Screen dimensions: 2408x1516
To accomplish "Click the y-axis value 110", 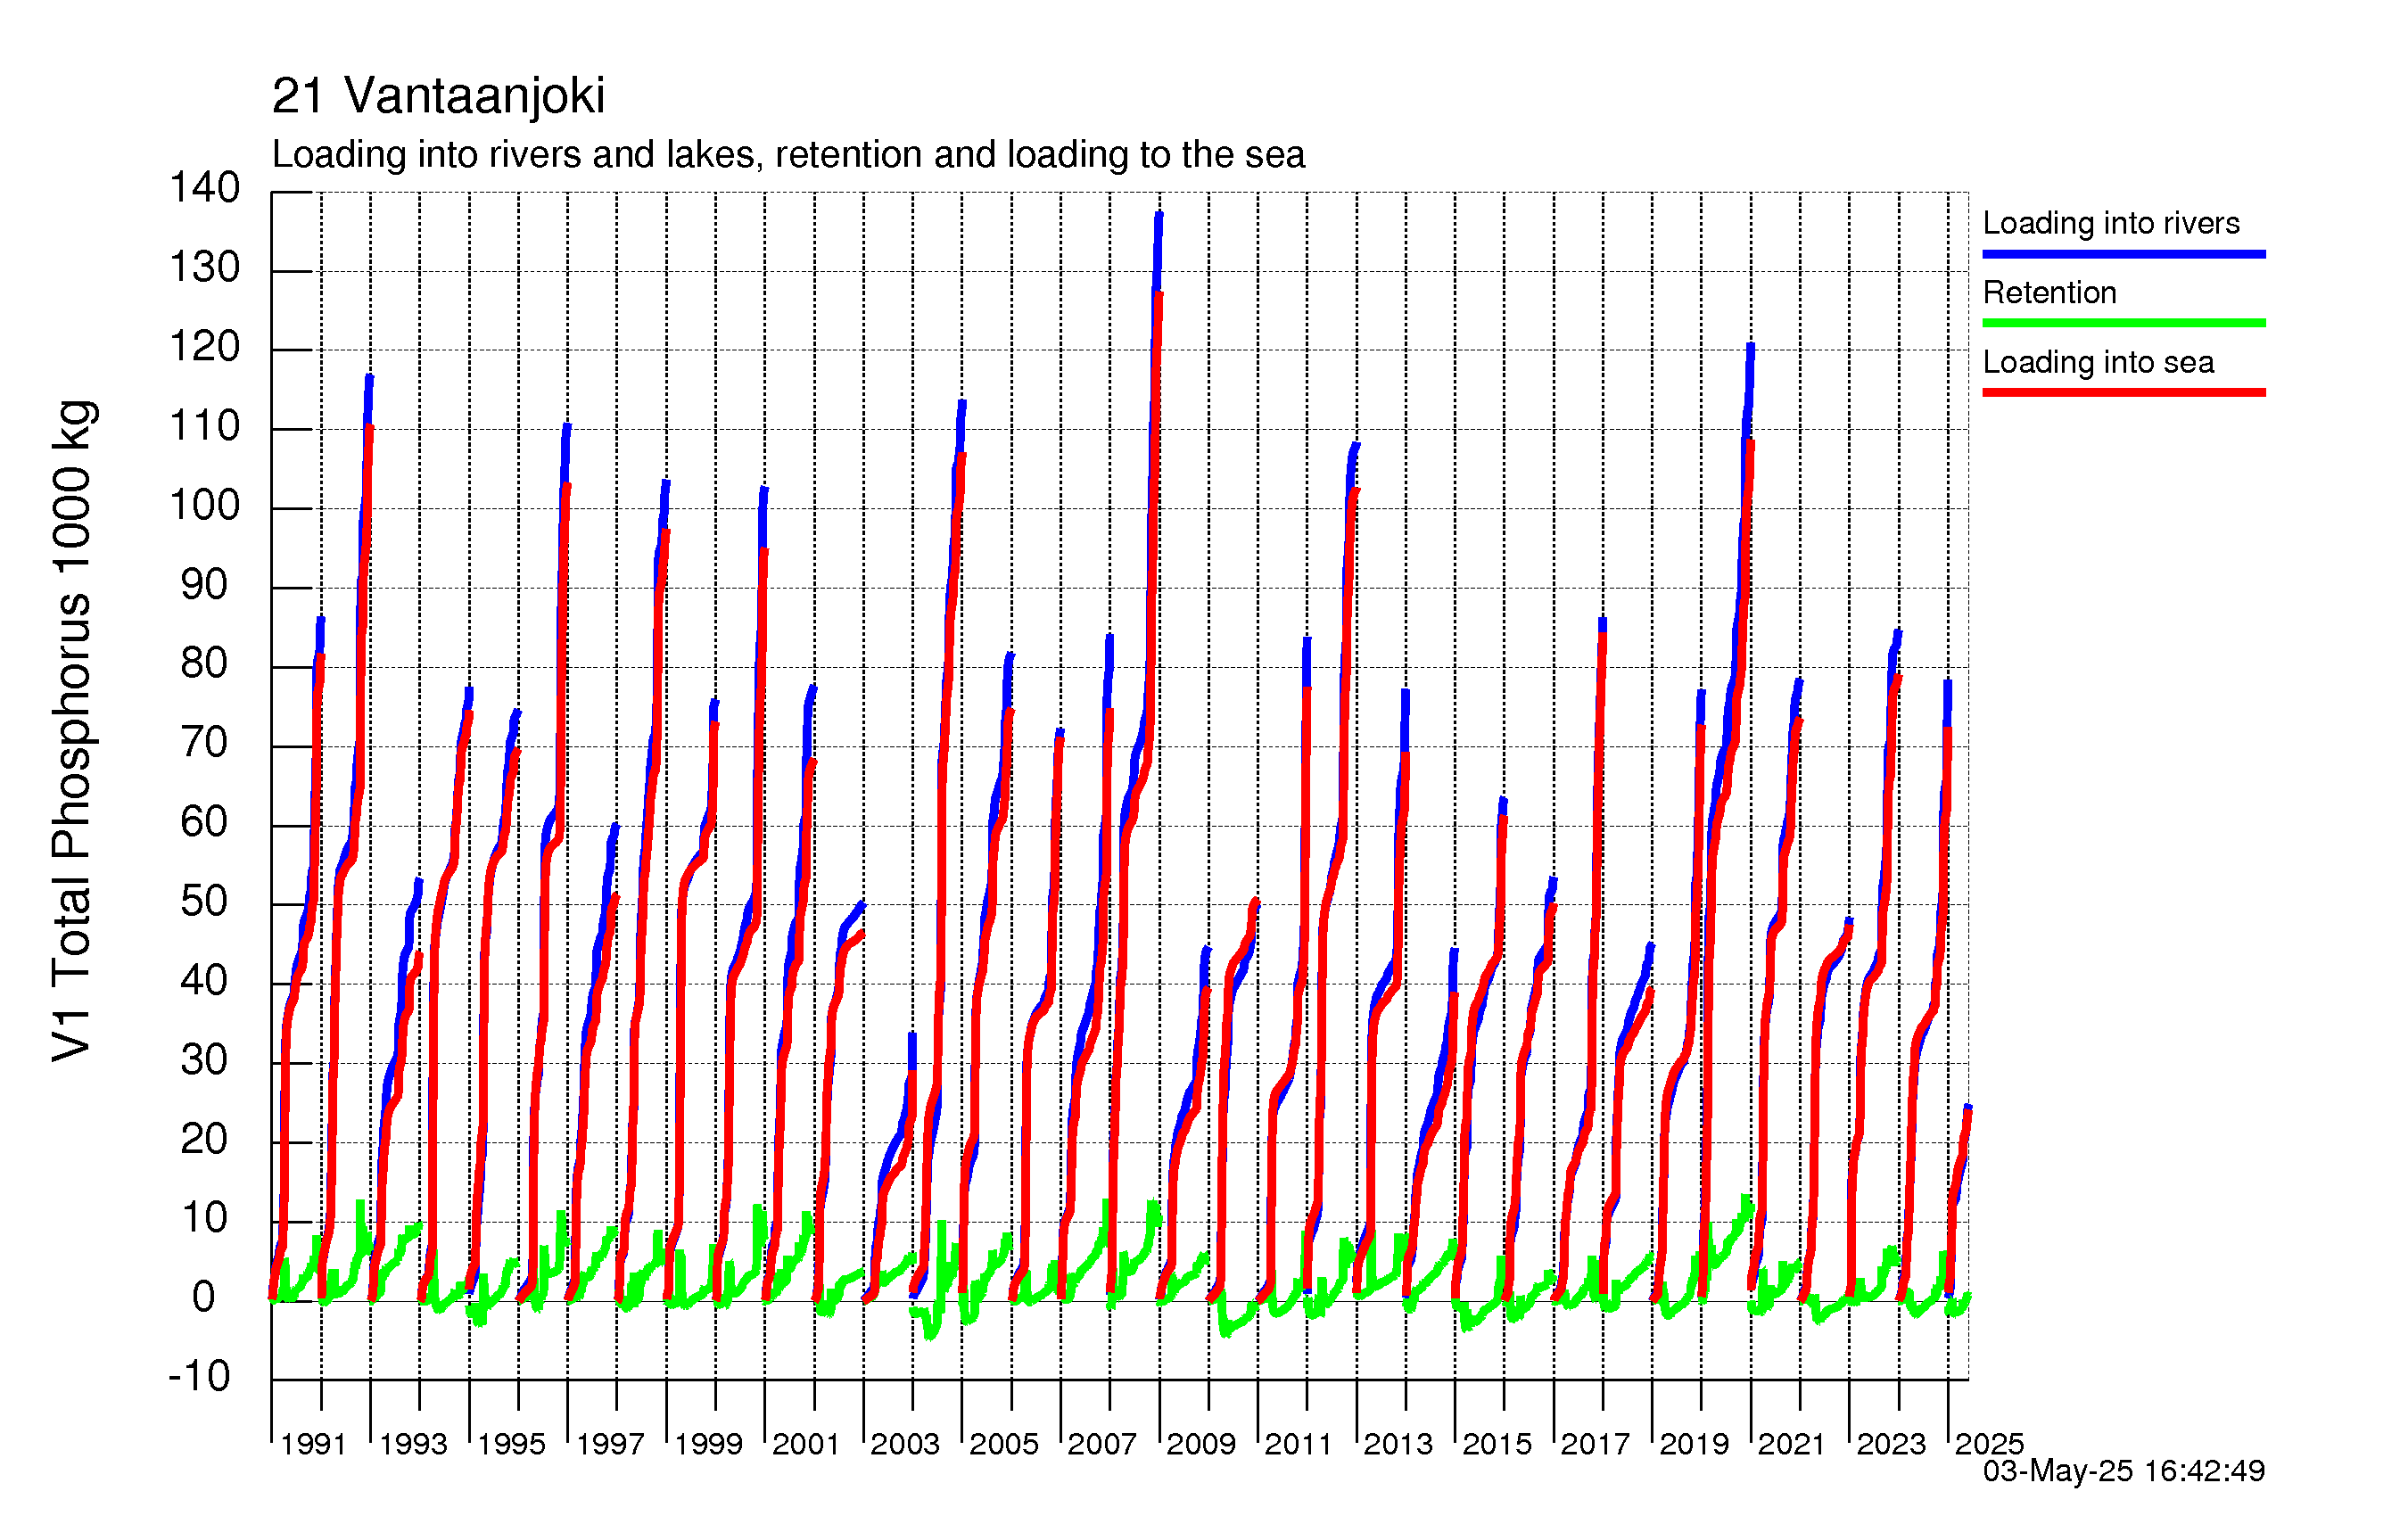I will coord(204,426).
